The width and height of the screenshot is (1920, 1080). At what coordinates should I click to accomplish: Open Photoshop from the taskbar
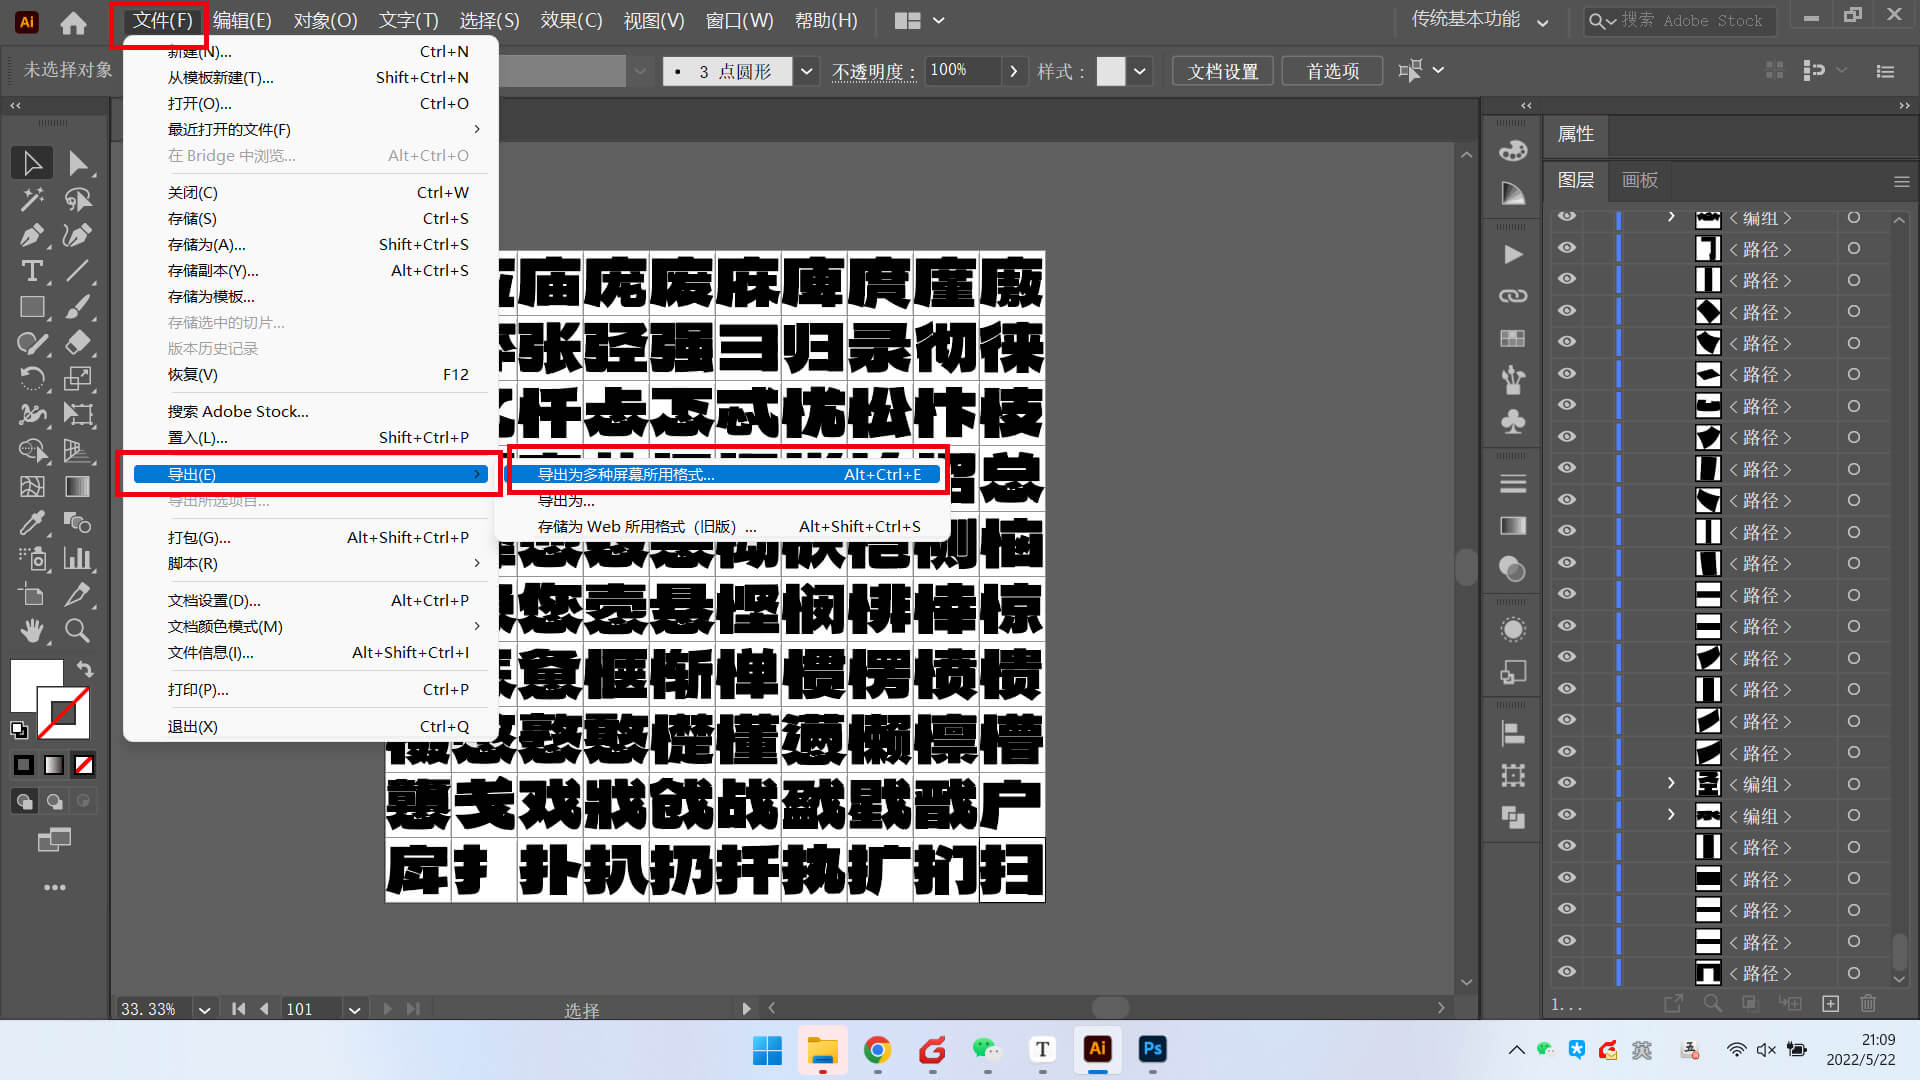1152,1051
